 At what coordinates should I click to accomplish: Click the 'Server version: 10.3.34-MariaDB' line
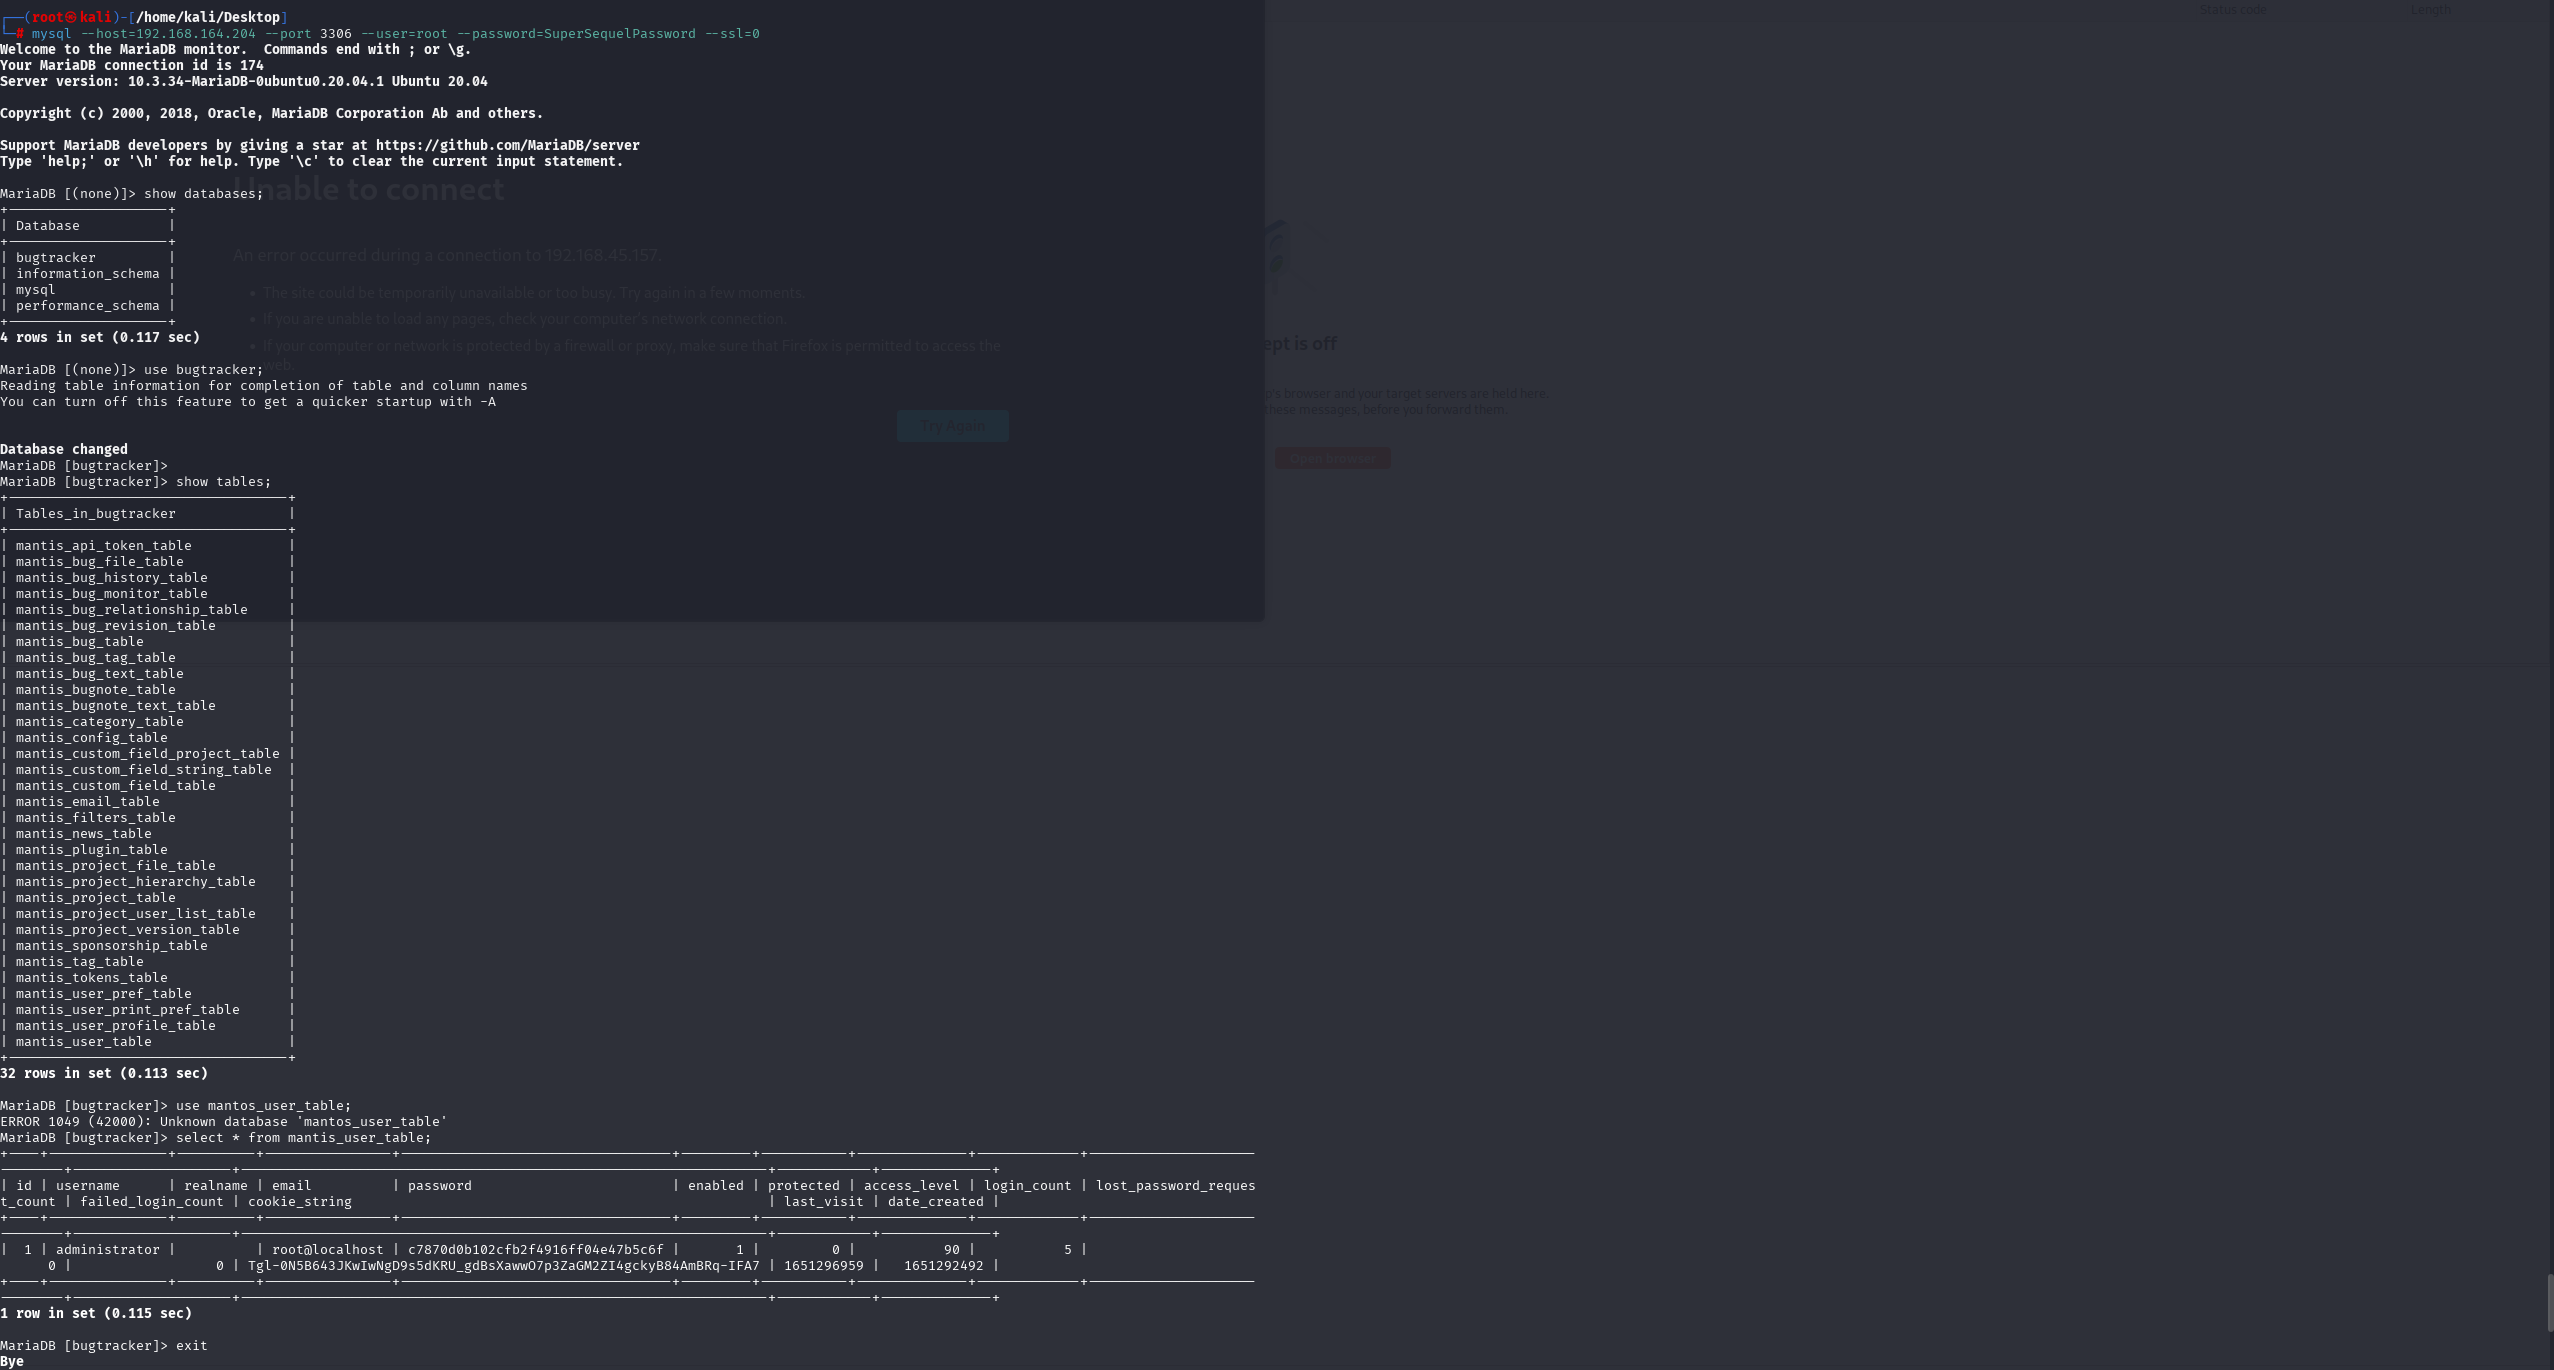pyautogui.click(x=244, y=82)
